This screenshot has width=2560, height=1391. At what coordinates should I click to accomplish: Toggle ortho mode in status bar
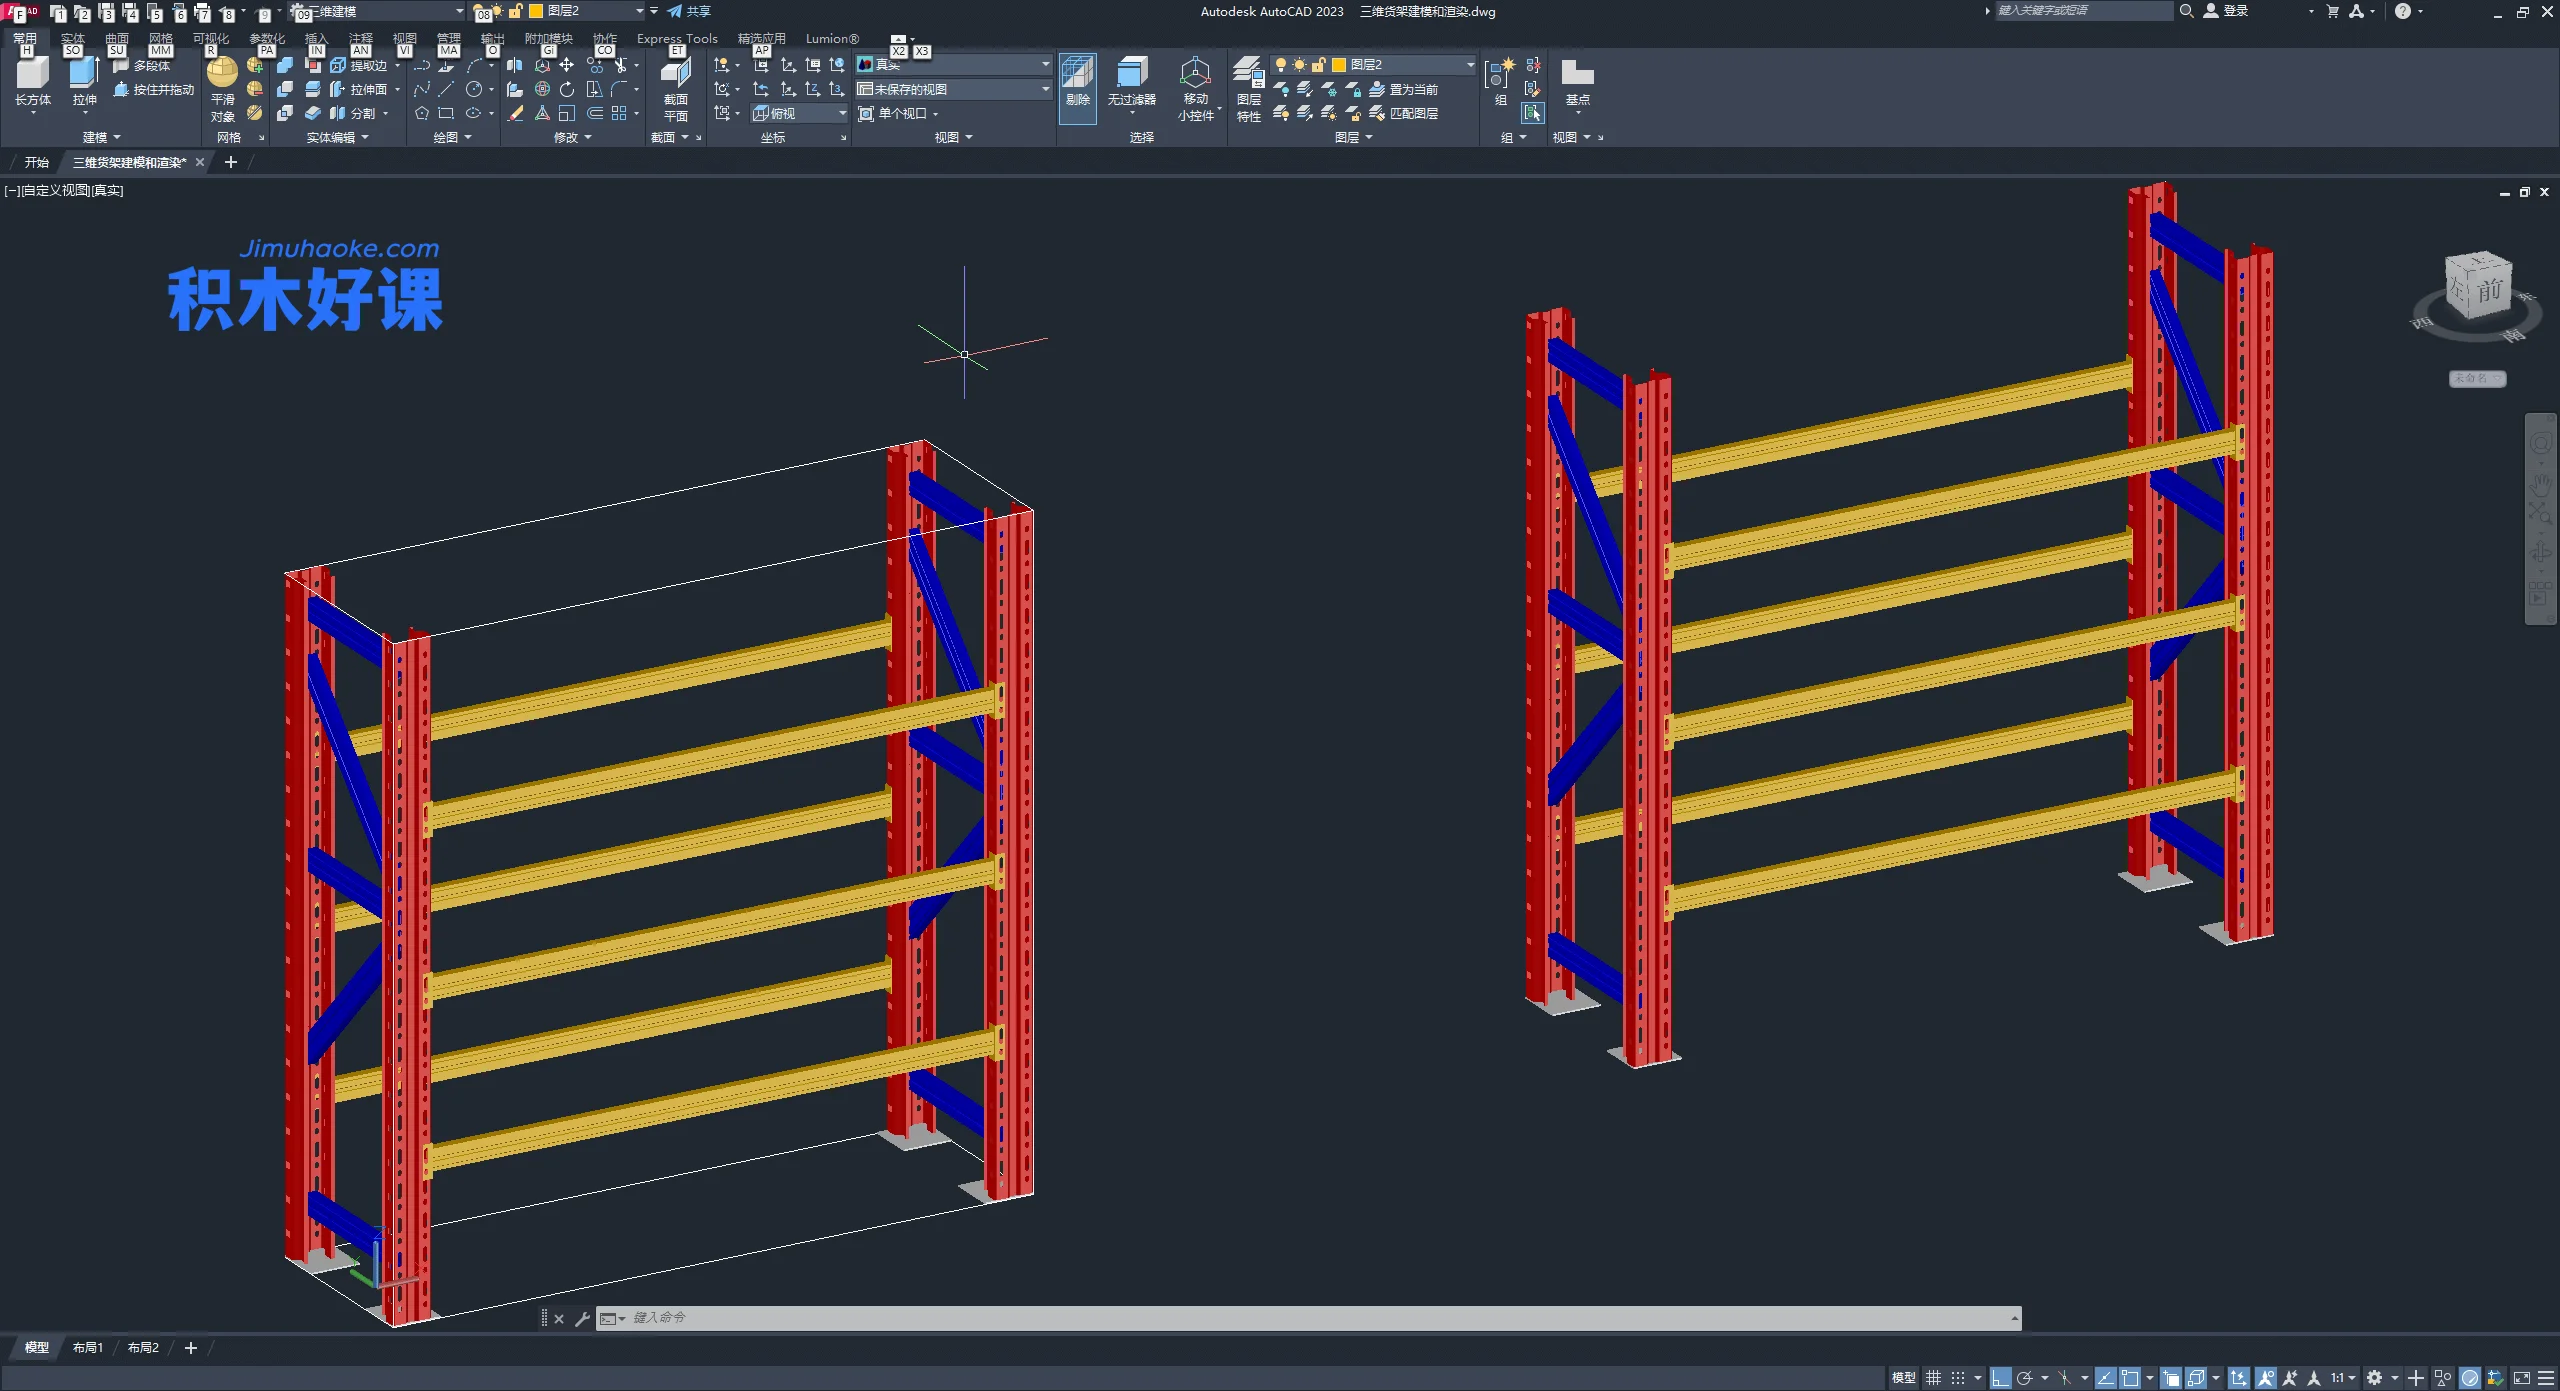coord(2000,1378)
